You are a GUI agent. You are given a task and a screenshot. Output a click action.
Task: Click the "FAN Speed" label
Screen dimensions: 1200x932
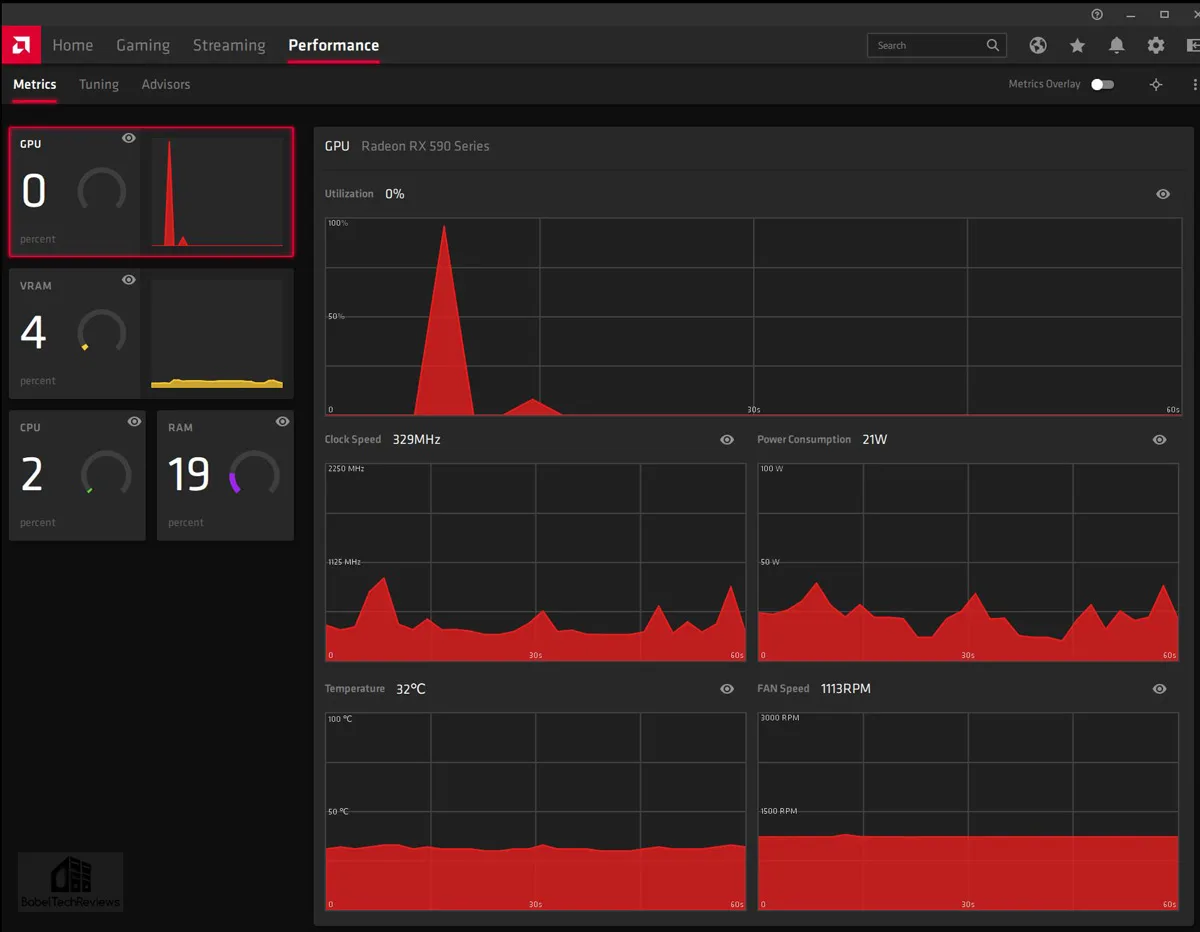(783, 689)
